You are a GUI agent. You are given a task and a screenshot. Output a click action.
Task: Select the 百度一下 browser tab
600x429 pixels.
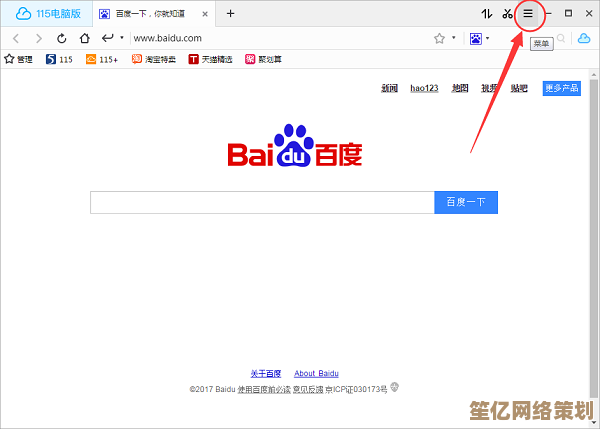click(150, 14)
